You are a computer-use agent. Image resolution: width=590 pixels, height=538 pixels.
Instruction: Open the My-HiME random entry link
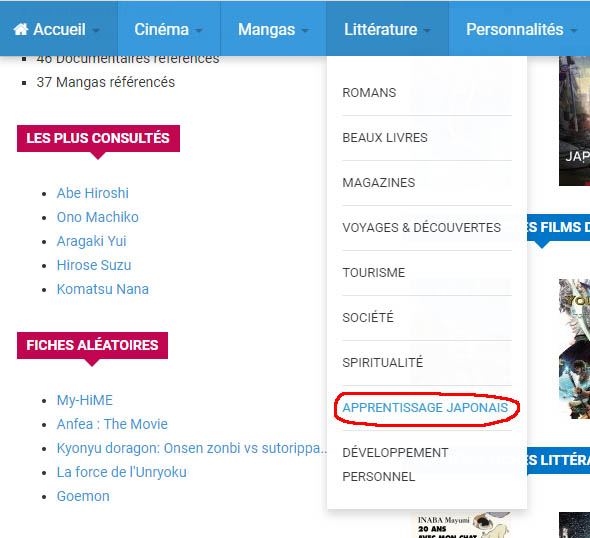tap(85, 400)
